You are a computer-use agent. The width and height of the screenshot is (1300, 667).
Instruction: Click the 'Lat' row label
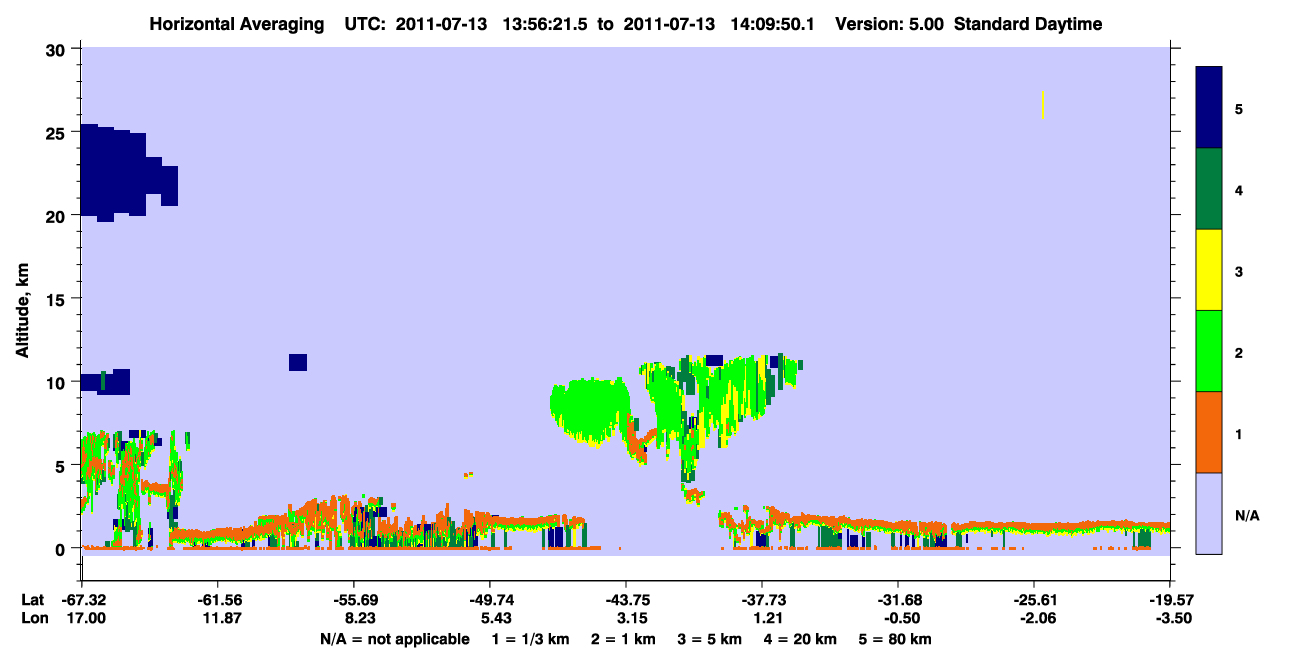coord(32,600)
